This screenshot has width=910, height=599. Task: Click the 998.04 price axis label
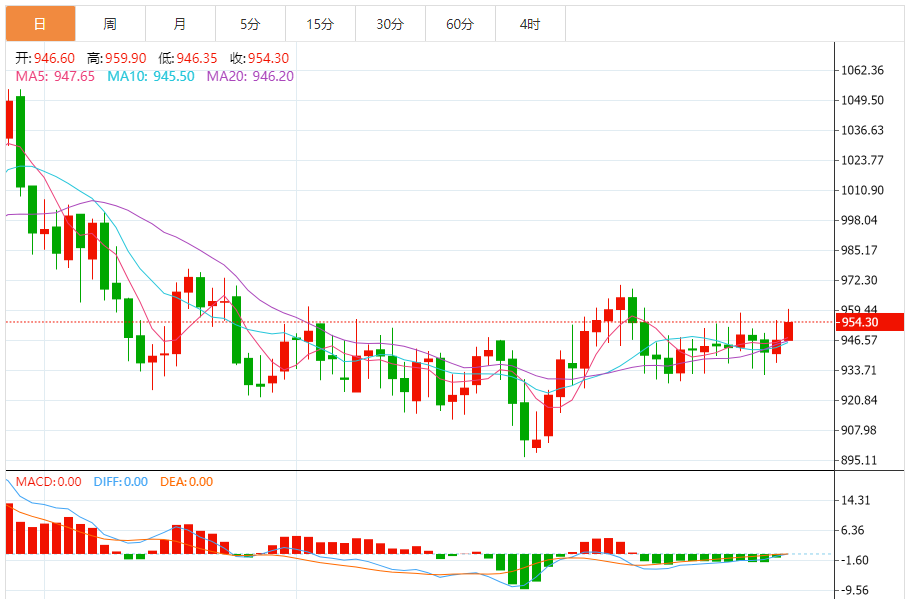click(x=860, y=220)
